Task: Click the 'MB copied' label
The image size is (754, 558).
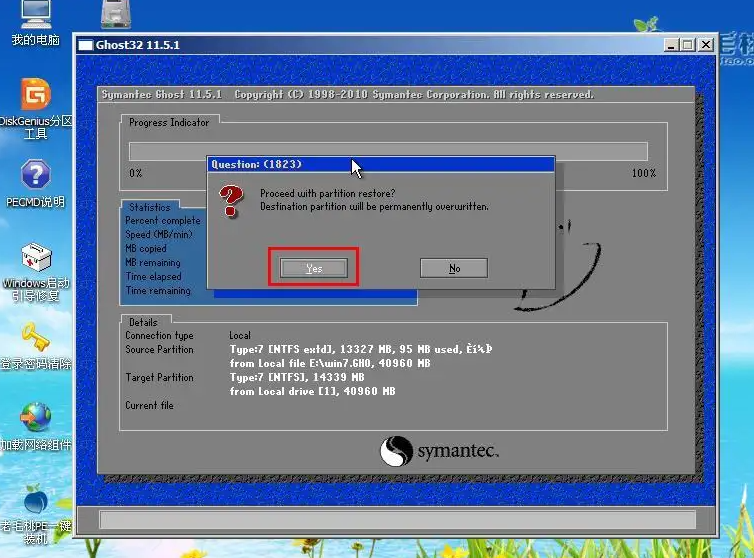Action: 146,248
